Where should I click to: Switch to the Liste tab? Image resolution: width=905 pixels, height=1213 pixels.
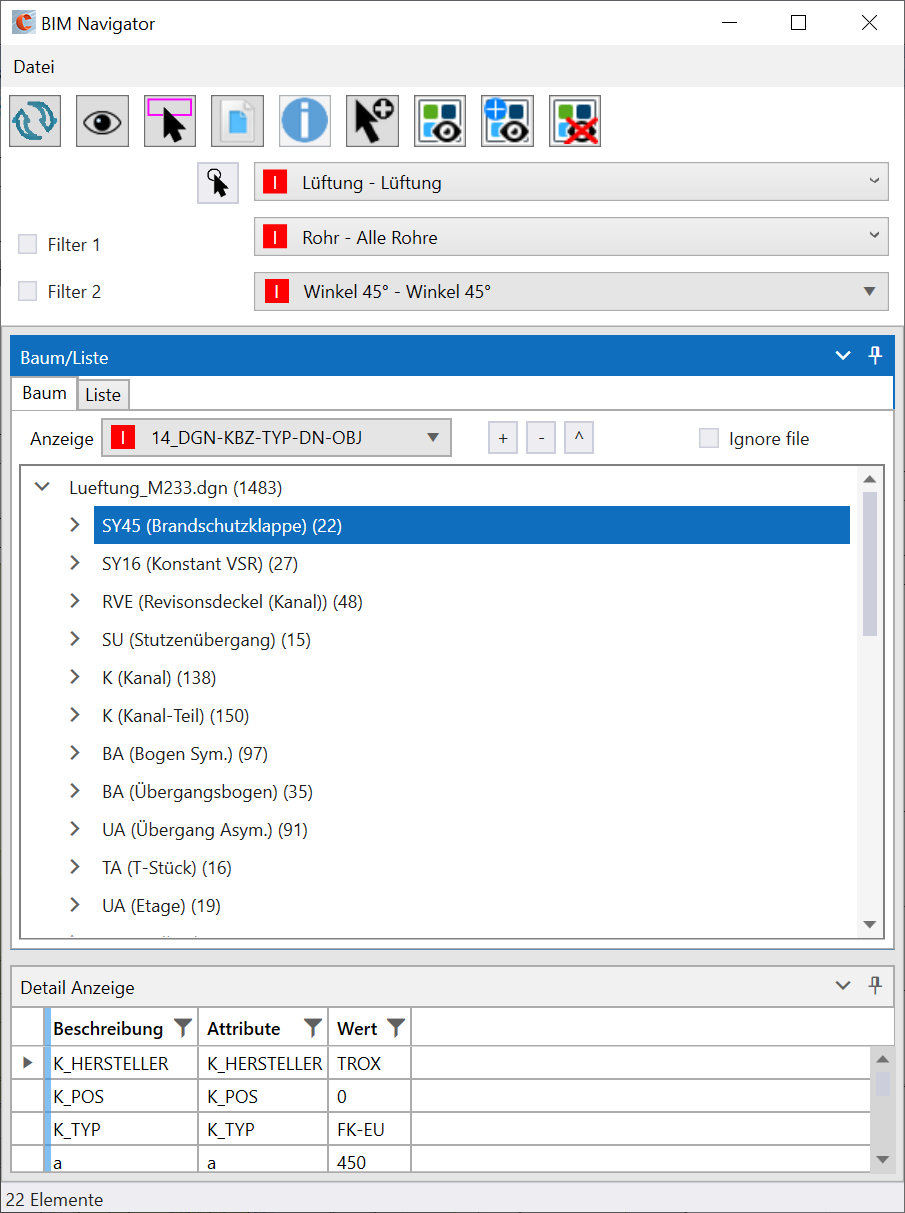pyautogui.click(x=103, y=395)
